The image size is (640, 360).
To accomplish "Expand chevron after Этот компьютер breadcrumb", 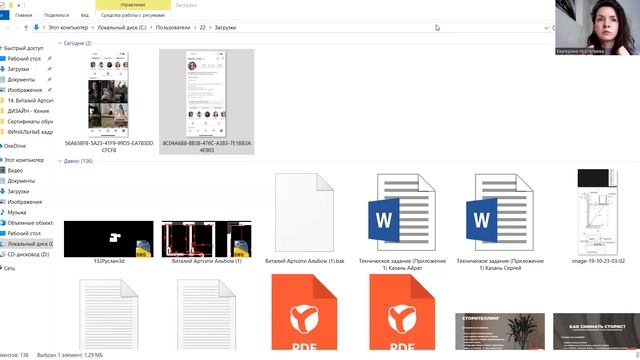I will 93,28.
